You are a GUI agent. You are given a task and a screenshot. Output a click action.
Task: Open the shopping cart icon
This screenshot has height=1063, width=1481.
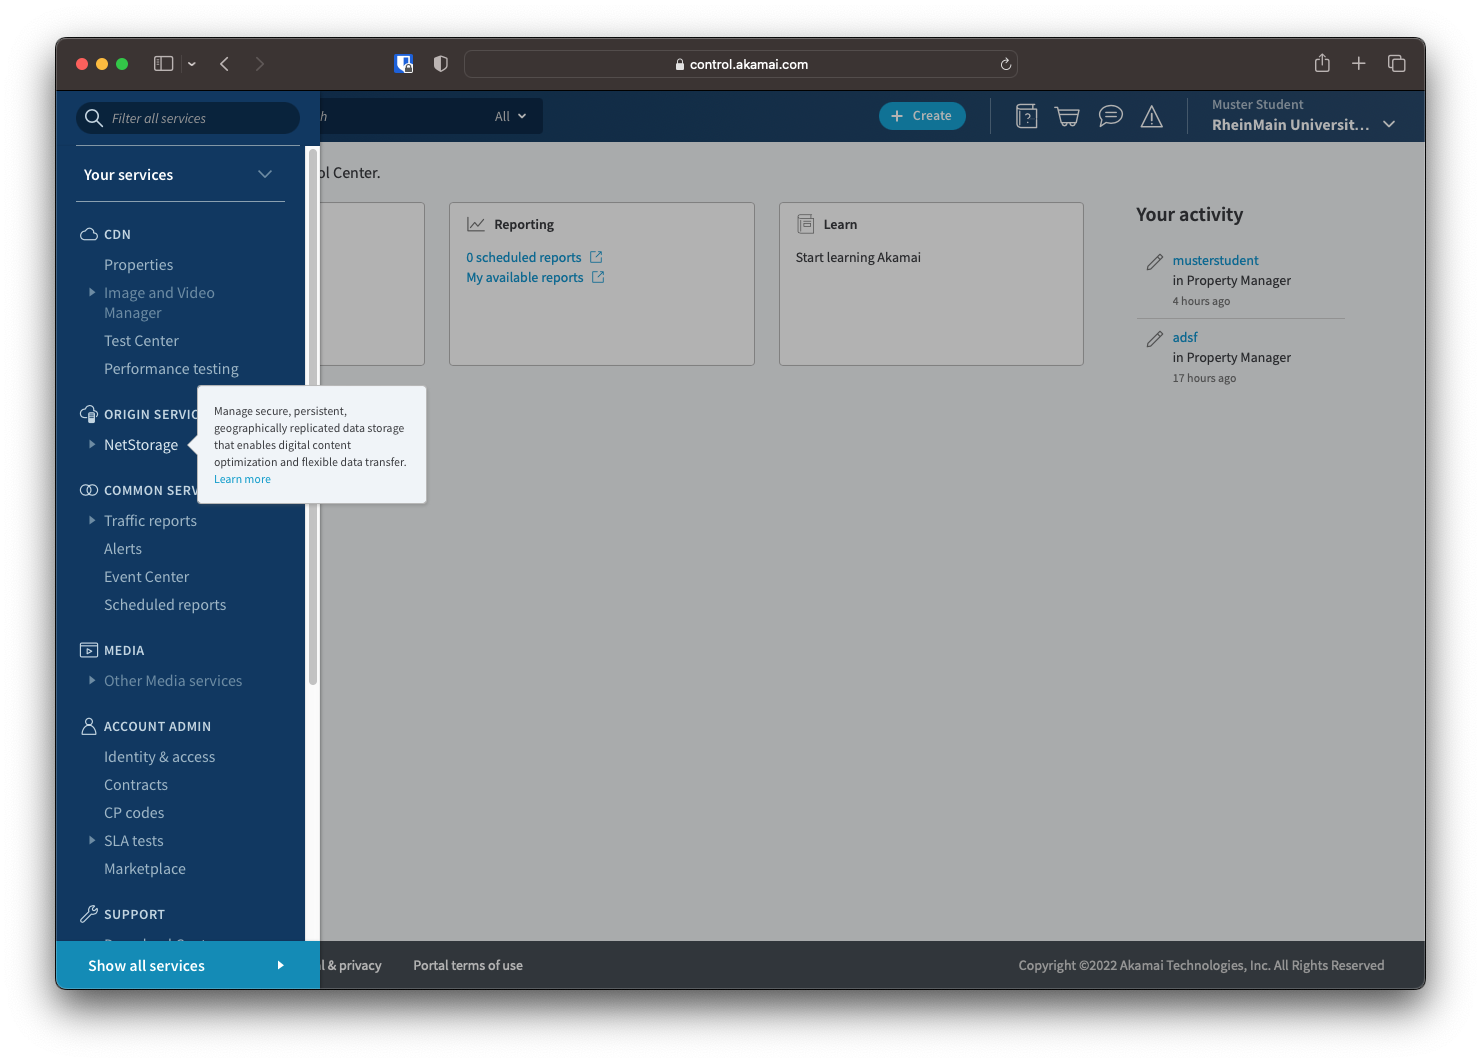click(x=1068, y=117)
